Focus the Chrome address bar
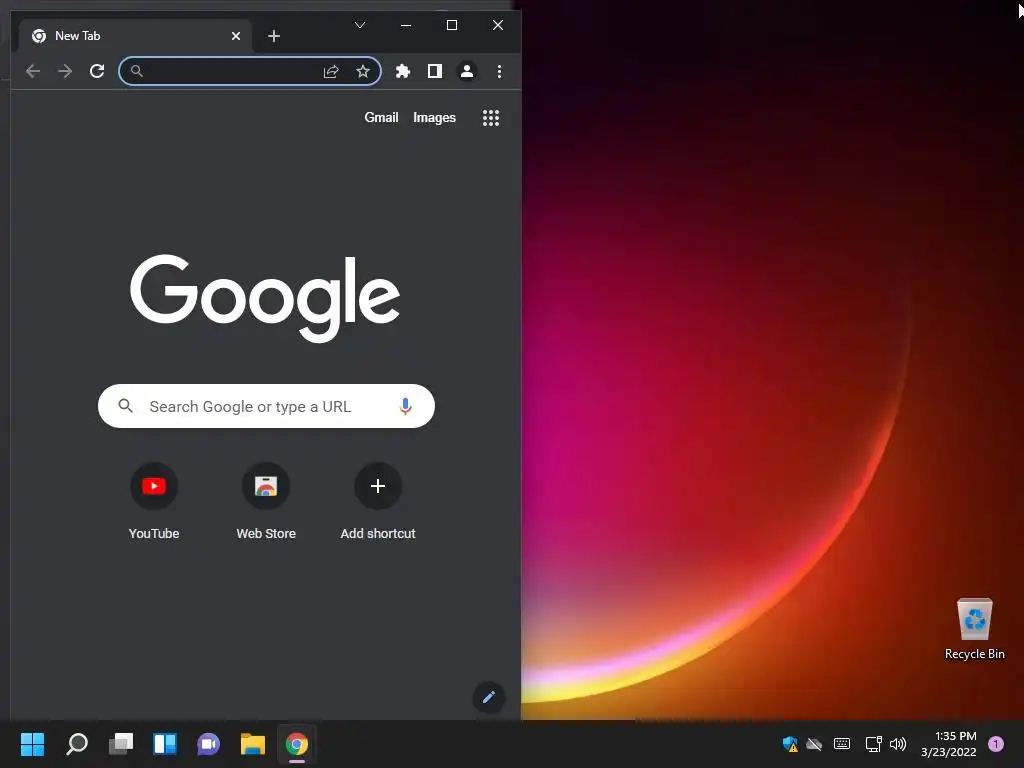This screenshot has height=768, width=1024. [x=250, y=71]
